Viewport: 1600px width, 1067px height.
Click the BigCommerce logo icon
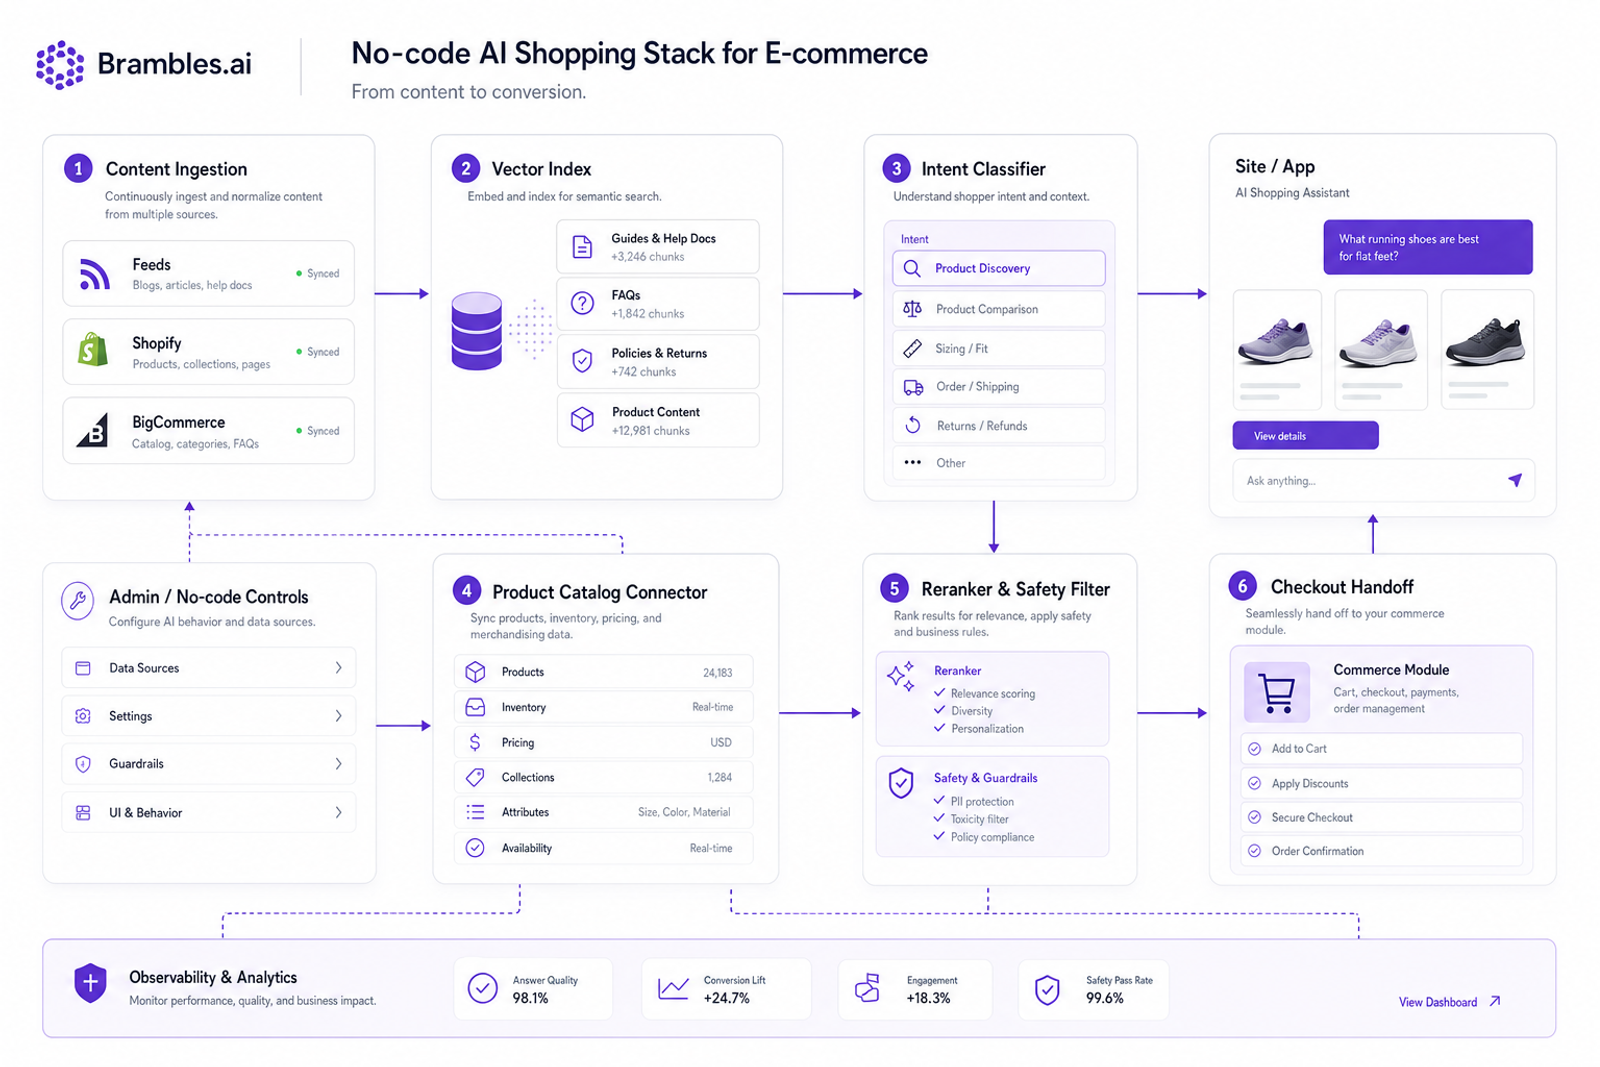(x=93, y=430)
